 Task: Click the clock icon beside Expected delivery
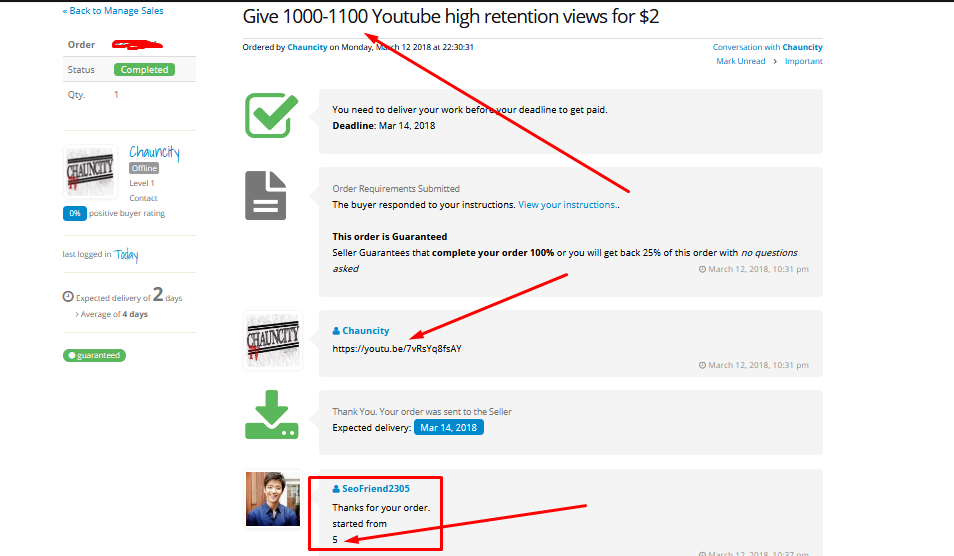[68, 297]
